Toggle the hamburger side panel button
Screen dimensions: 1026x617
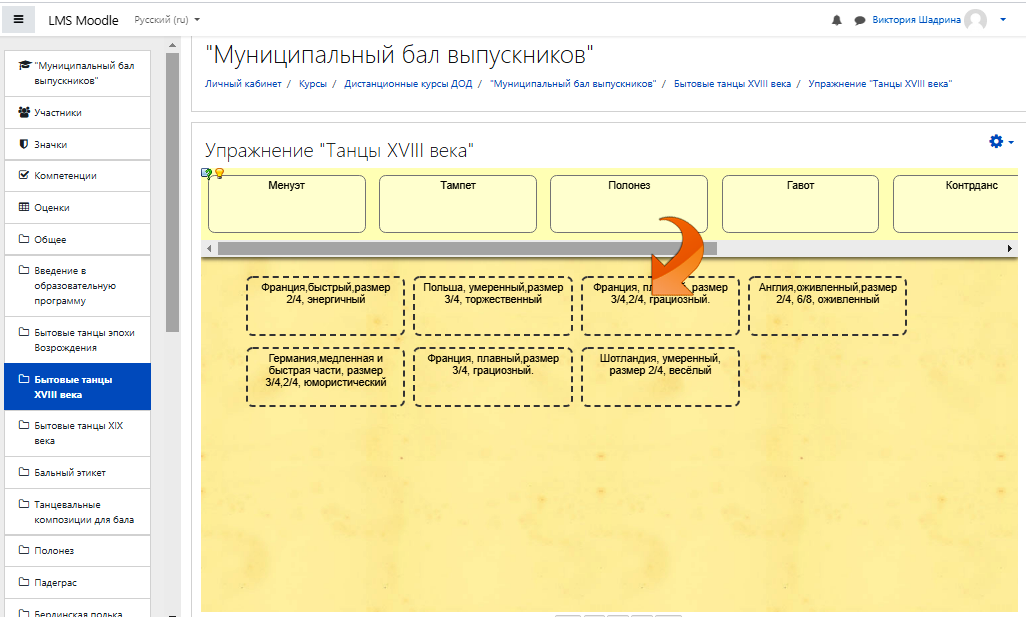point(18,20)
